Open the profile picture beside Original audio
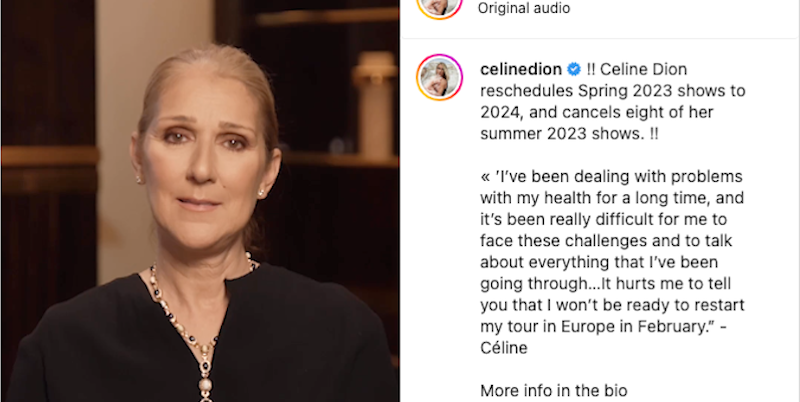This screenshot has height=402, width=800. [x=439, y=5]
